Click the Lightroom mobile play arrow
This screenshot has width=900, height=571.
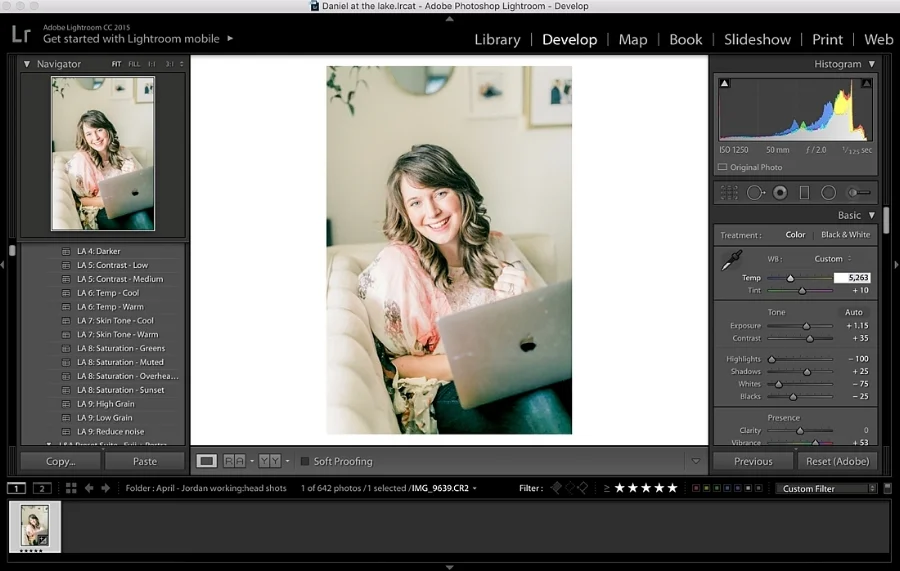tap(230, 38)
